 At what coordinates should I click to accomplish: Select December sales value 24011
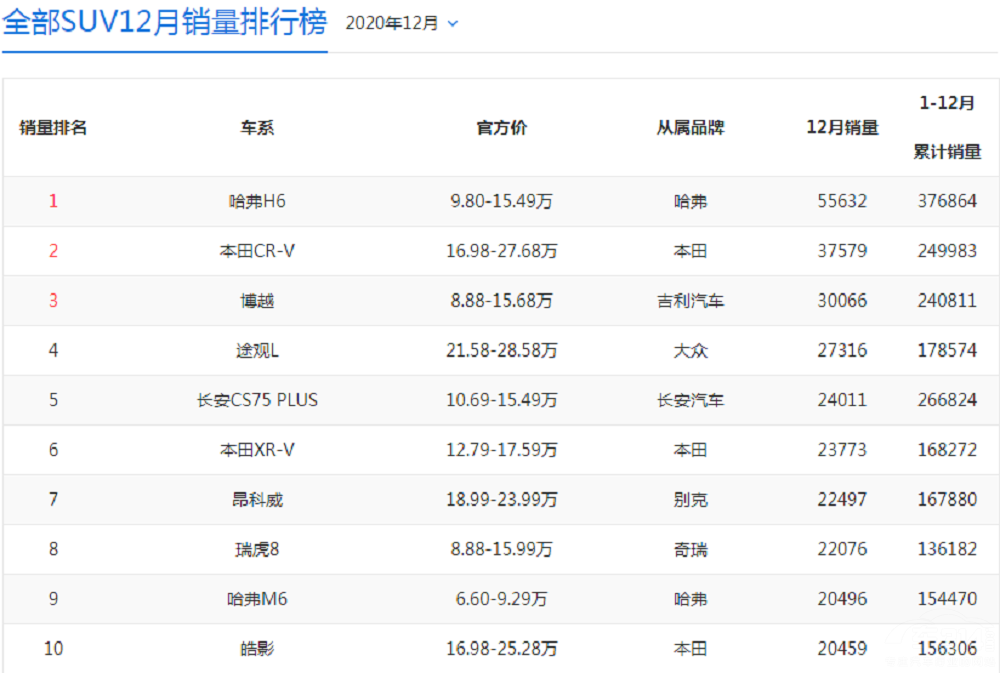tap(842, 400)
